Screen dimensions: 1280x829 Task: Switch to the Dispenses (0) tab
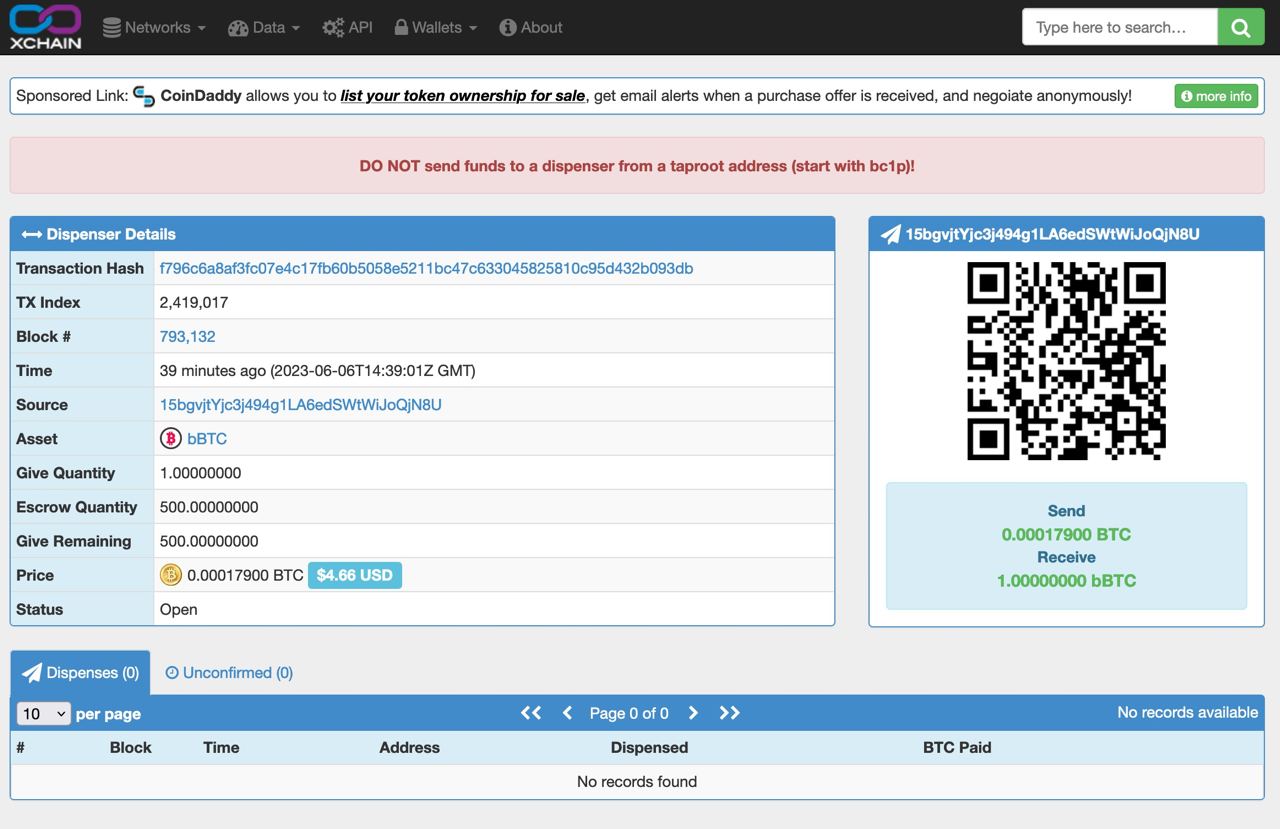pos(80,673)
